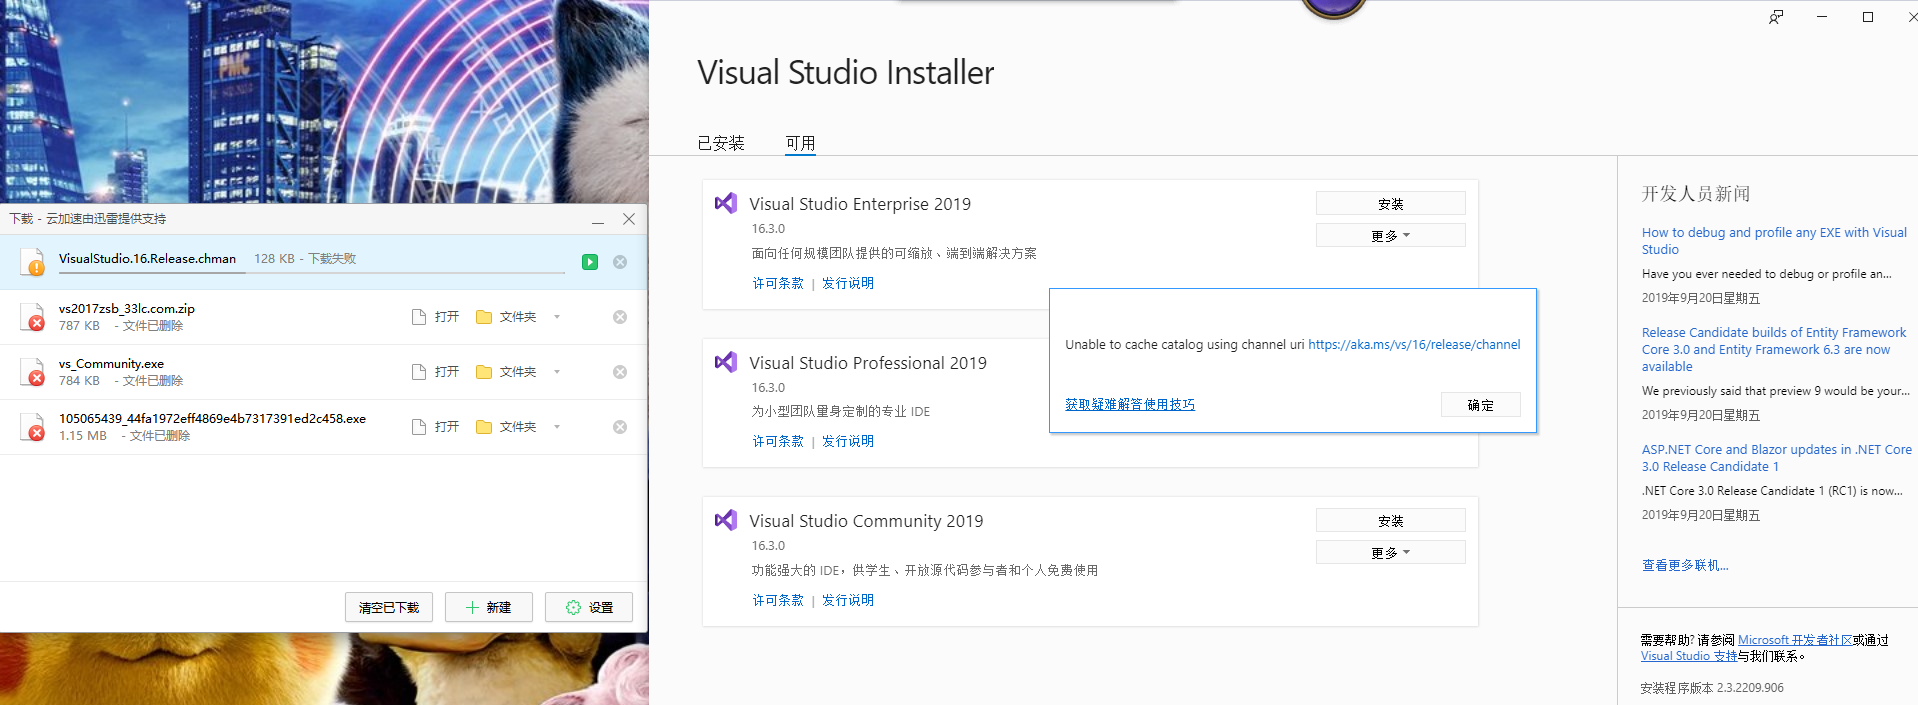This screenshot has width=1918, height=705.
Task: Open 获取疑难解答使用技巧 troubleshooting link
Action: click(1130, 404)
